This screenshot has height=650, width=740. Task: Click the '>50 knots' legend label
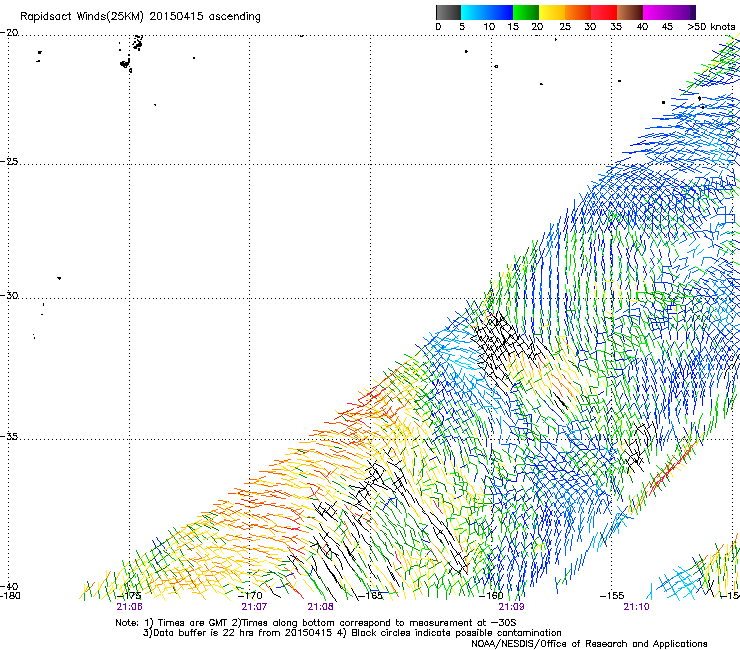coord(711,27)
